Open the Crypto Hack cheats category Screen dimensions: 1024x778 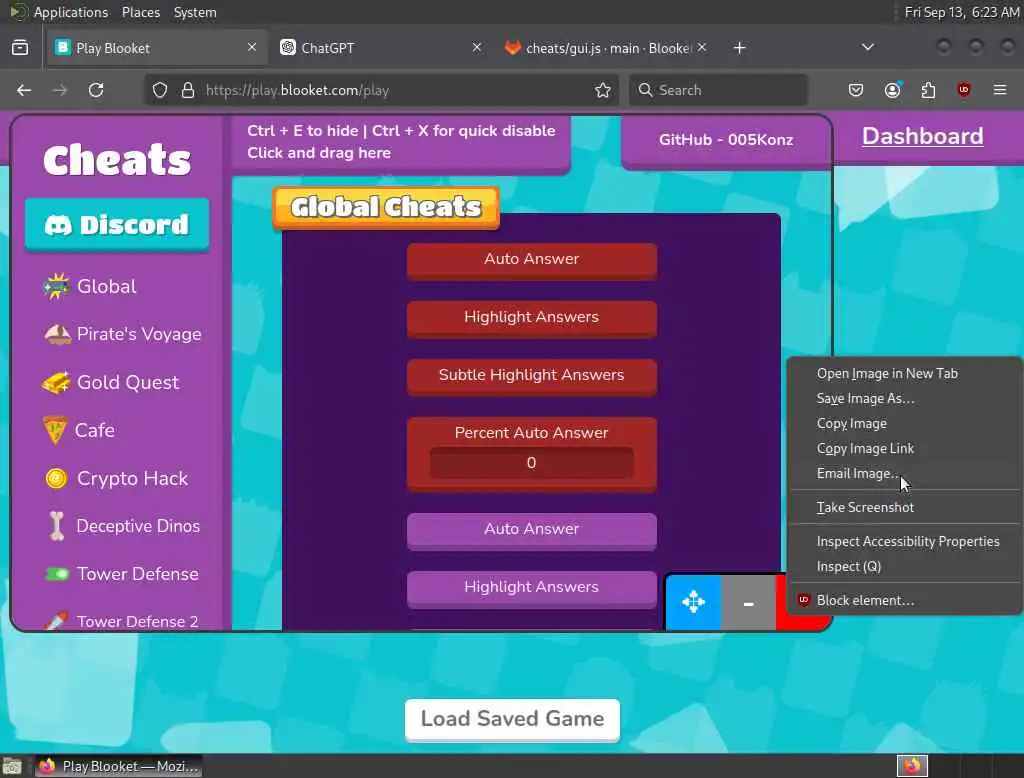coord(116,478)
